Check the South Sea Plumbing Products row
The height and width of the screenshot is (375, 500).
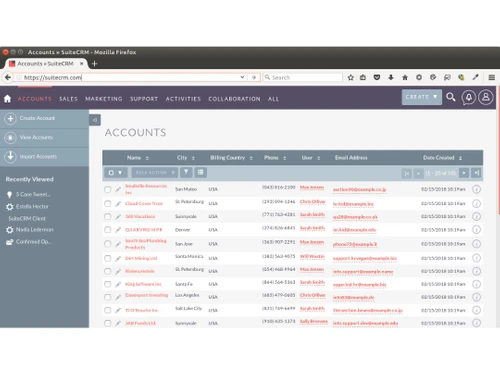(107, 244)
